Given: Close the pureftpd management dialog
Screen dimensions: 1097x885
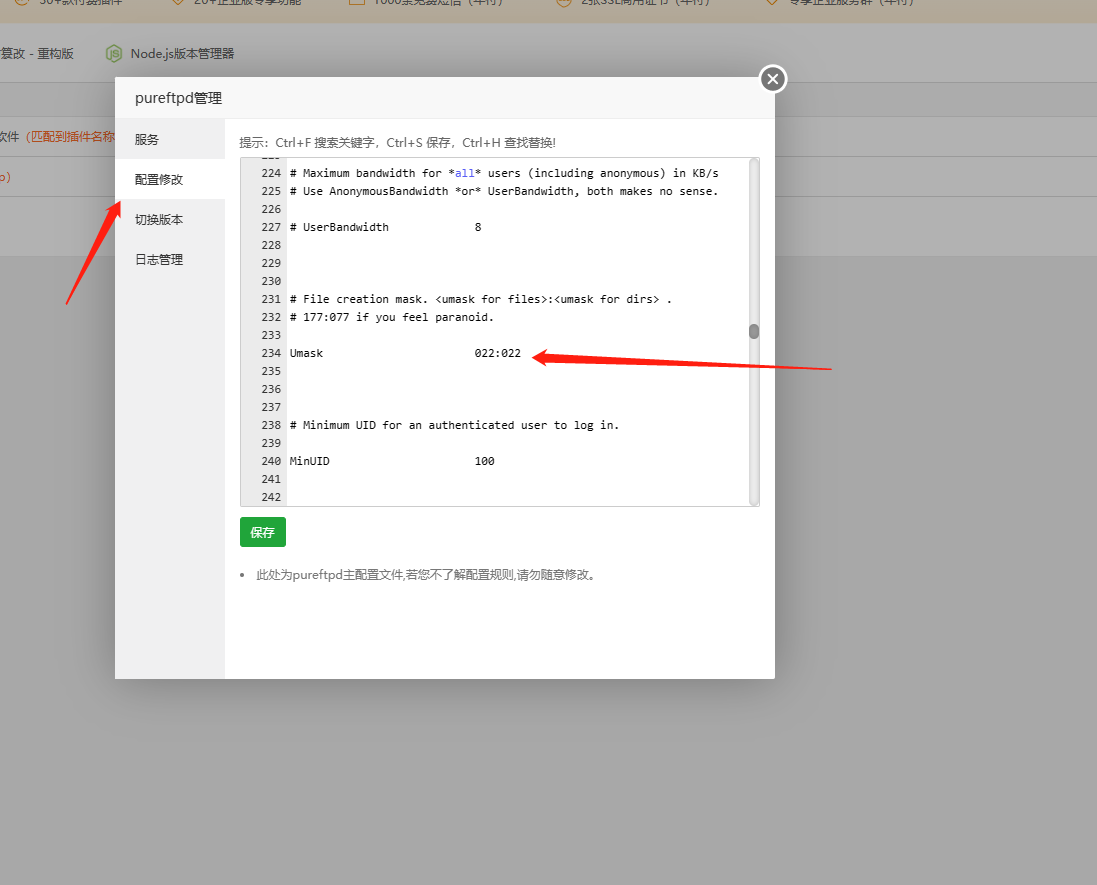Looking at the screenshot, I should 772,79.
